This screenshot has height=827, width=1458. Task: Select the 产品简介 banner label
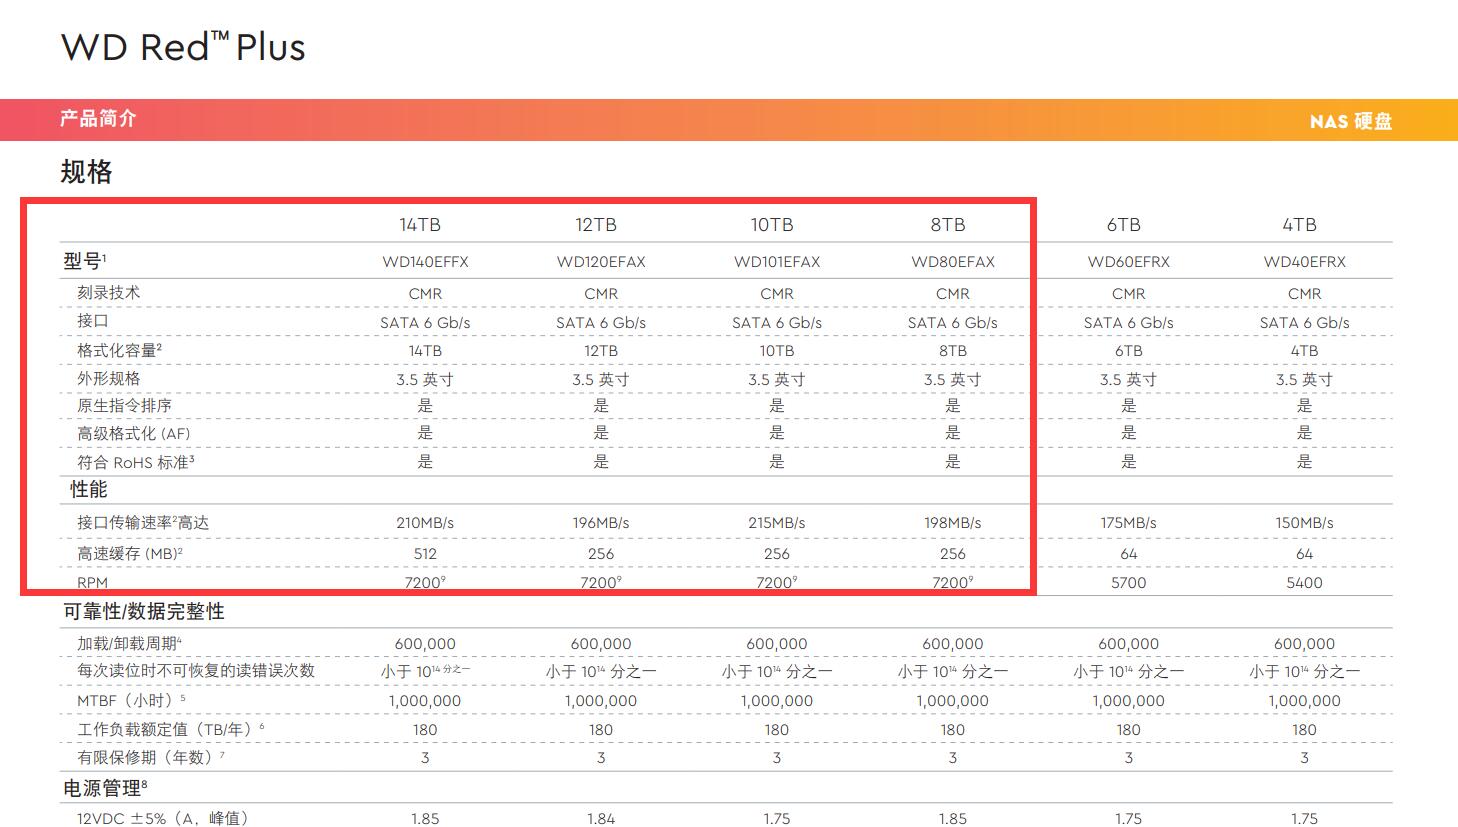[98, 119]
